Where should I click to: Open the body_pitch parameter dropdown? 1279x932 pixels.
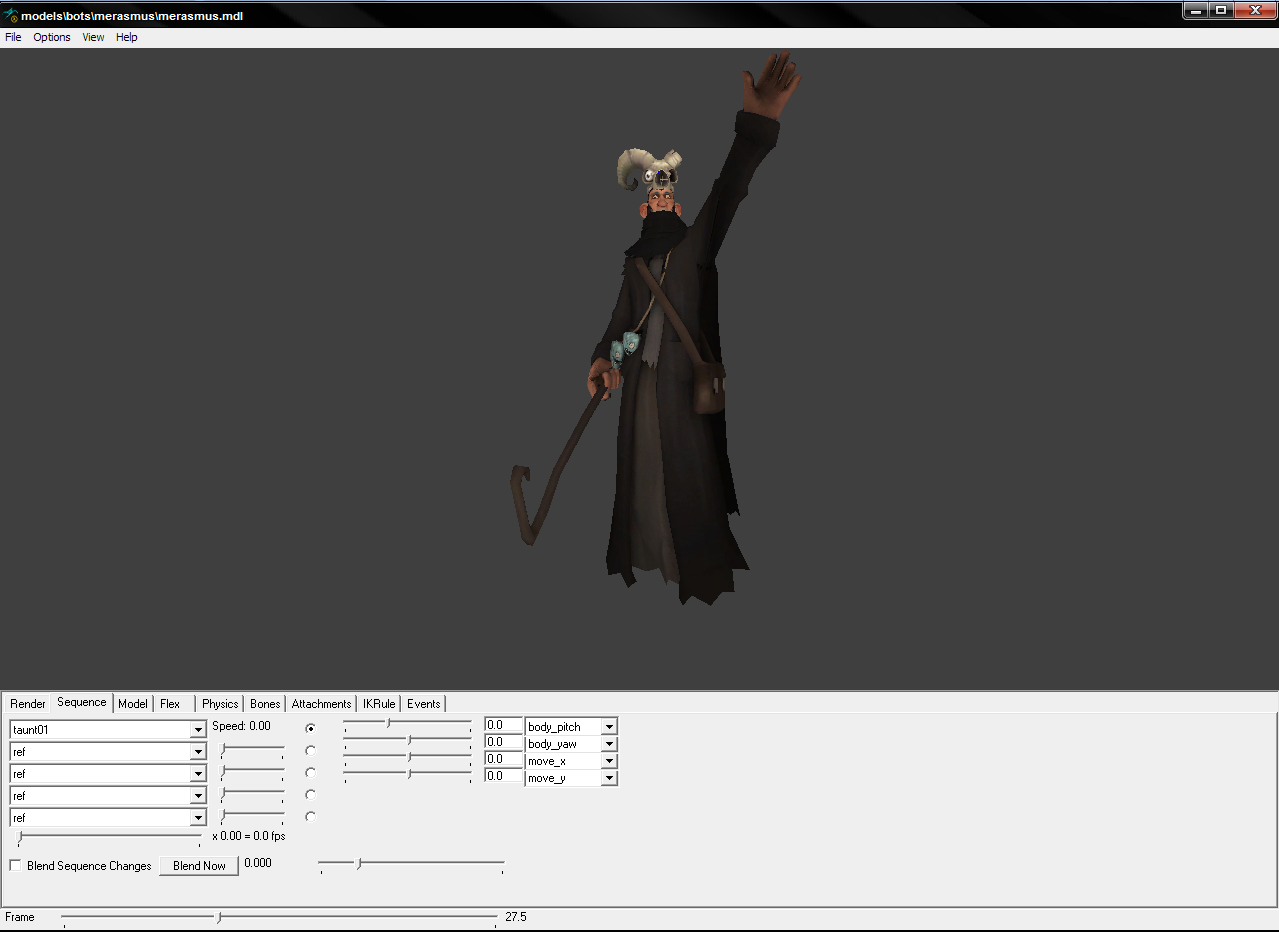[609, 727]
